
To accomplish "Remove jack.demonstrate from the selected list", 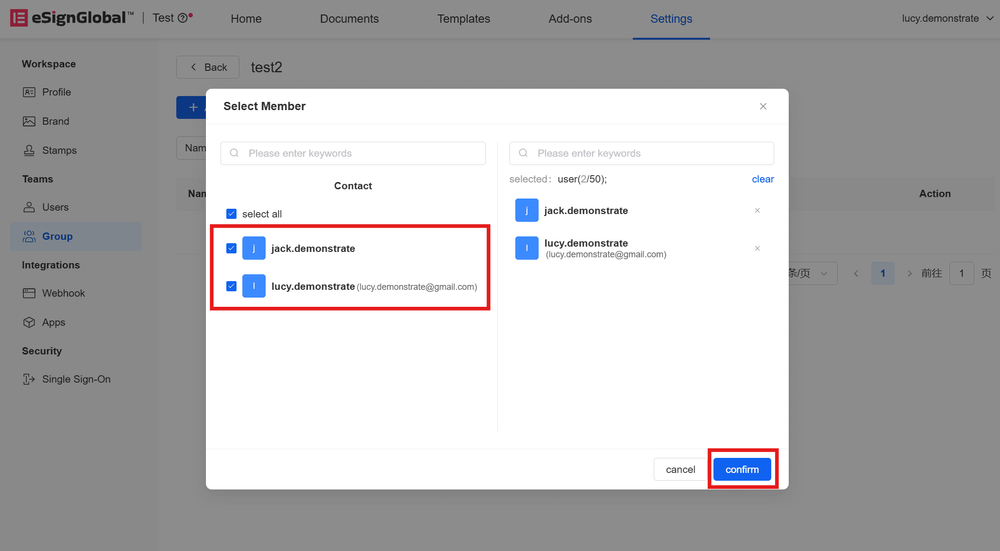I will click(x=757, y=211).
